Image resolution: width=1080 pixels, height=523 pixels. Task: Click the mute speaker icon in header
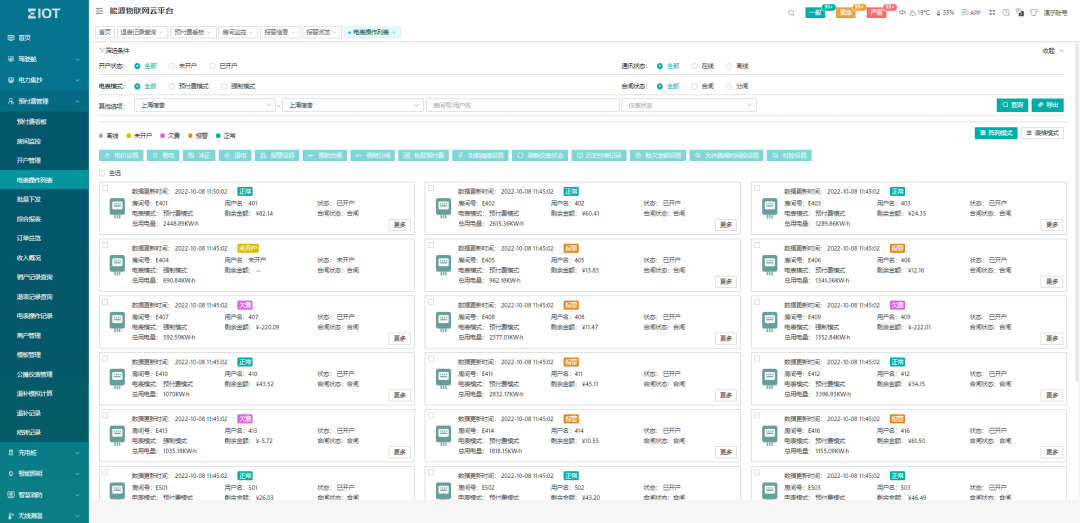(901, 12)
